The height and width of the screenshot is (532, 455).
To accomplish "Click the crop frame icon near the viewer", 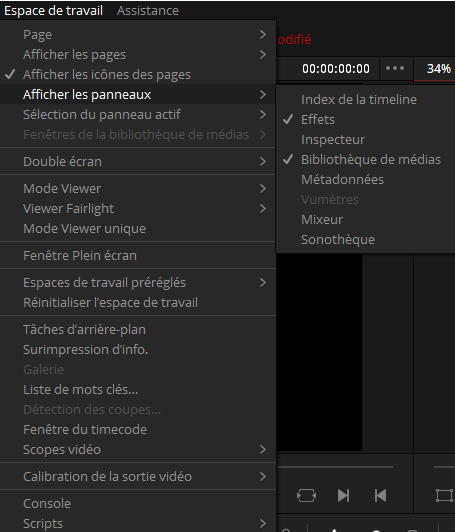I will [444, 495].
